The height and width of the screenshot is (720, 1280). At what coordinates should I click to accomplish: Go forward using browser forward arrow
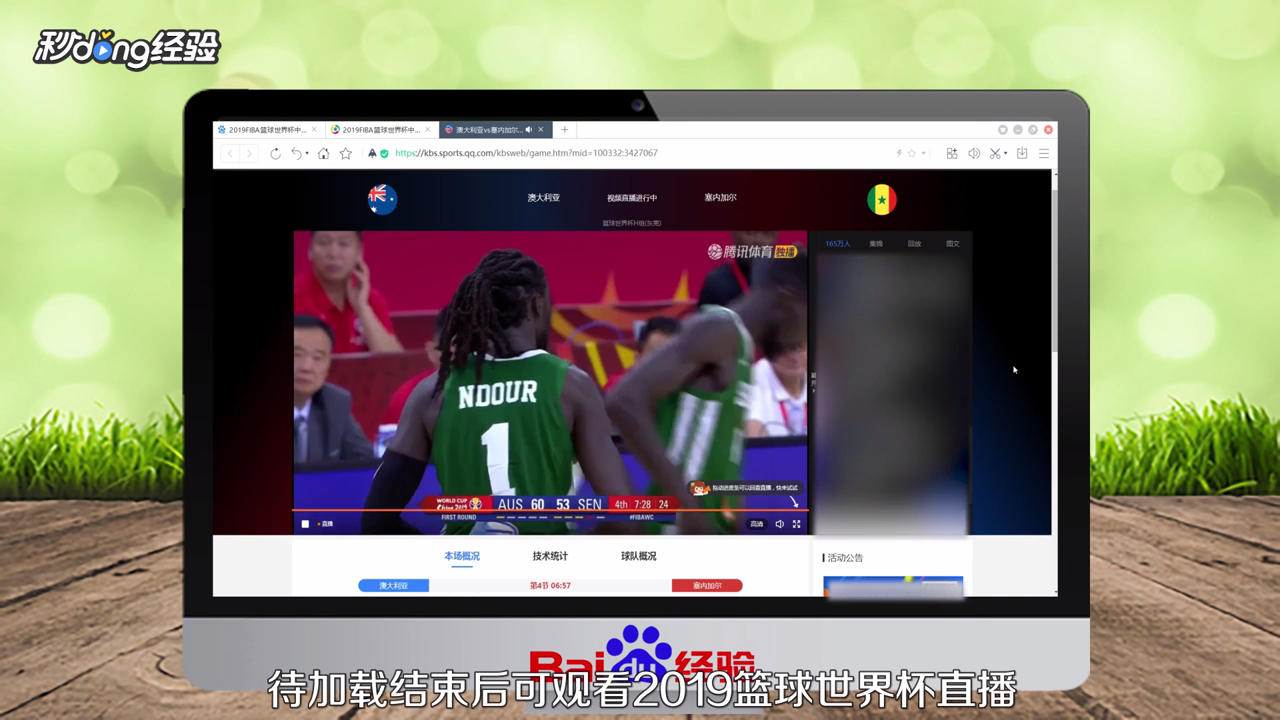coord(248,153)
